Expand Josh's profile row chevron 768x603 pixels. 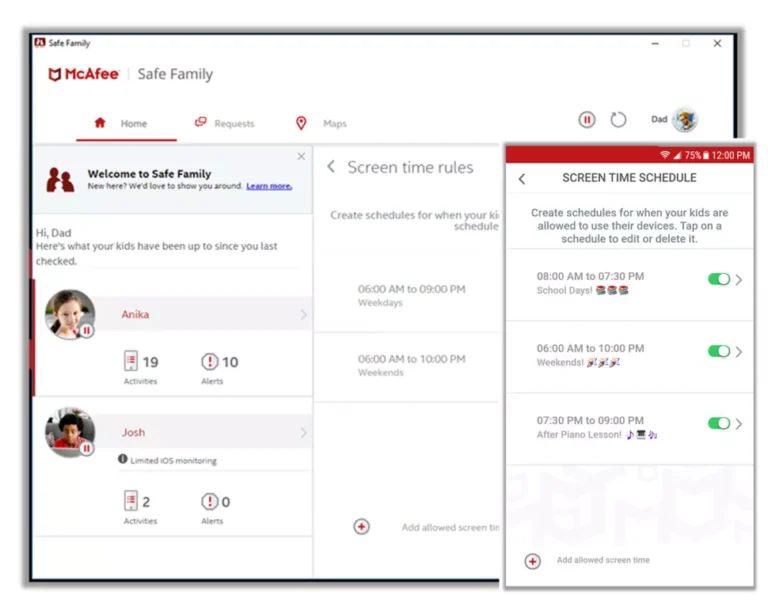[303, 433]
